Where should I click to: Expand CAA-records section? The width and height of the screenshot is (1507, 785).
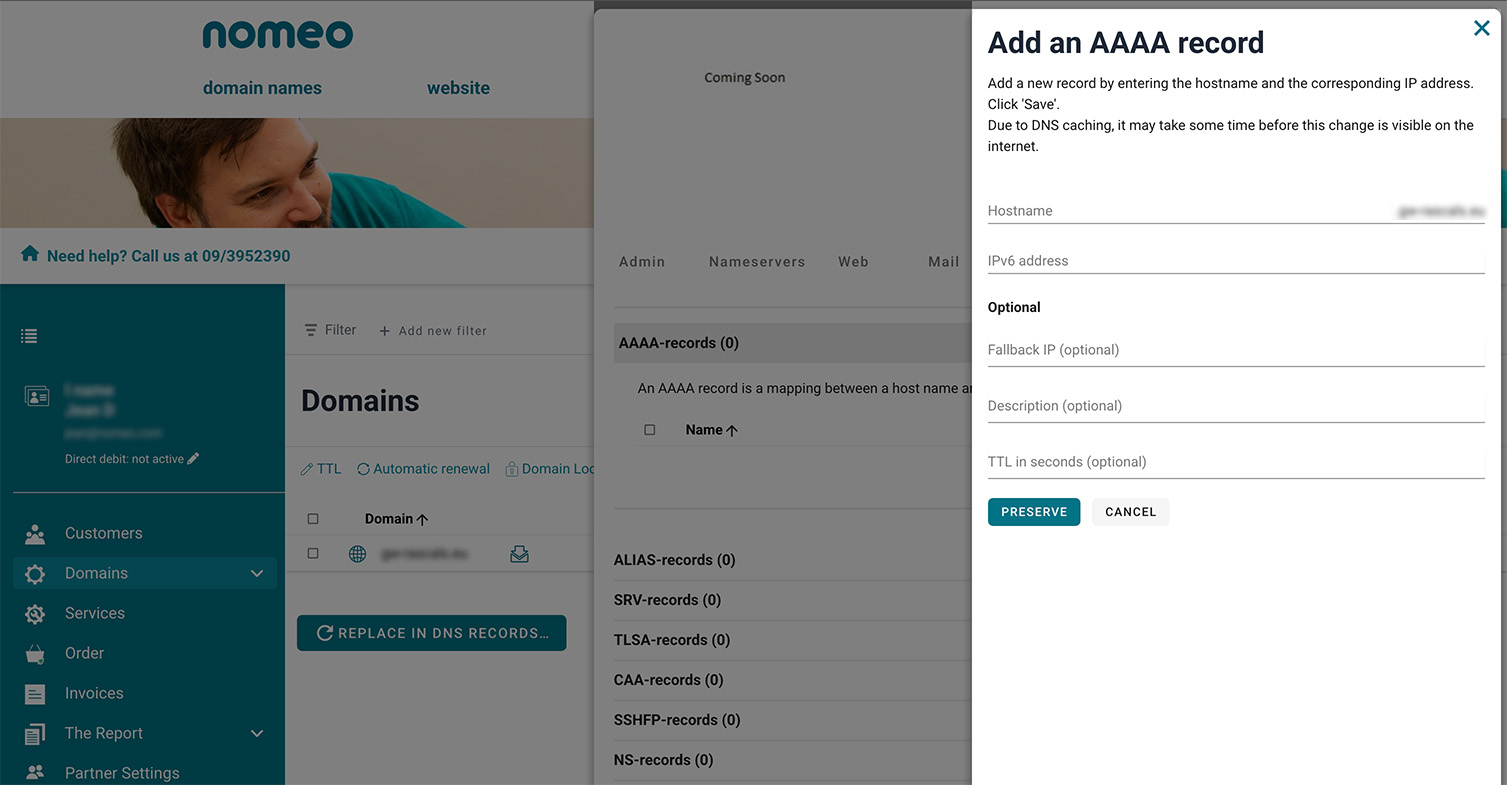669,680
